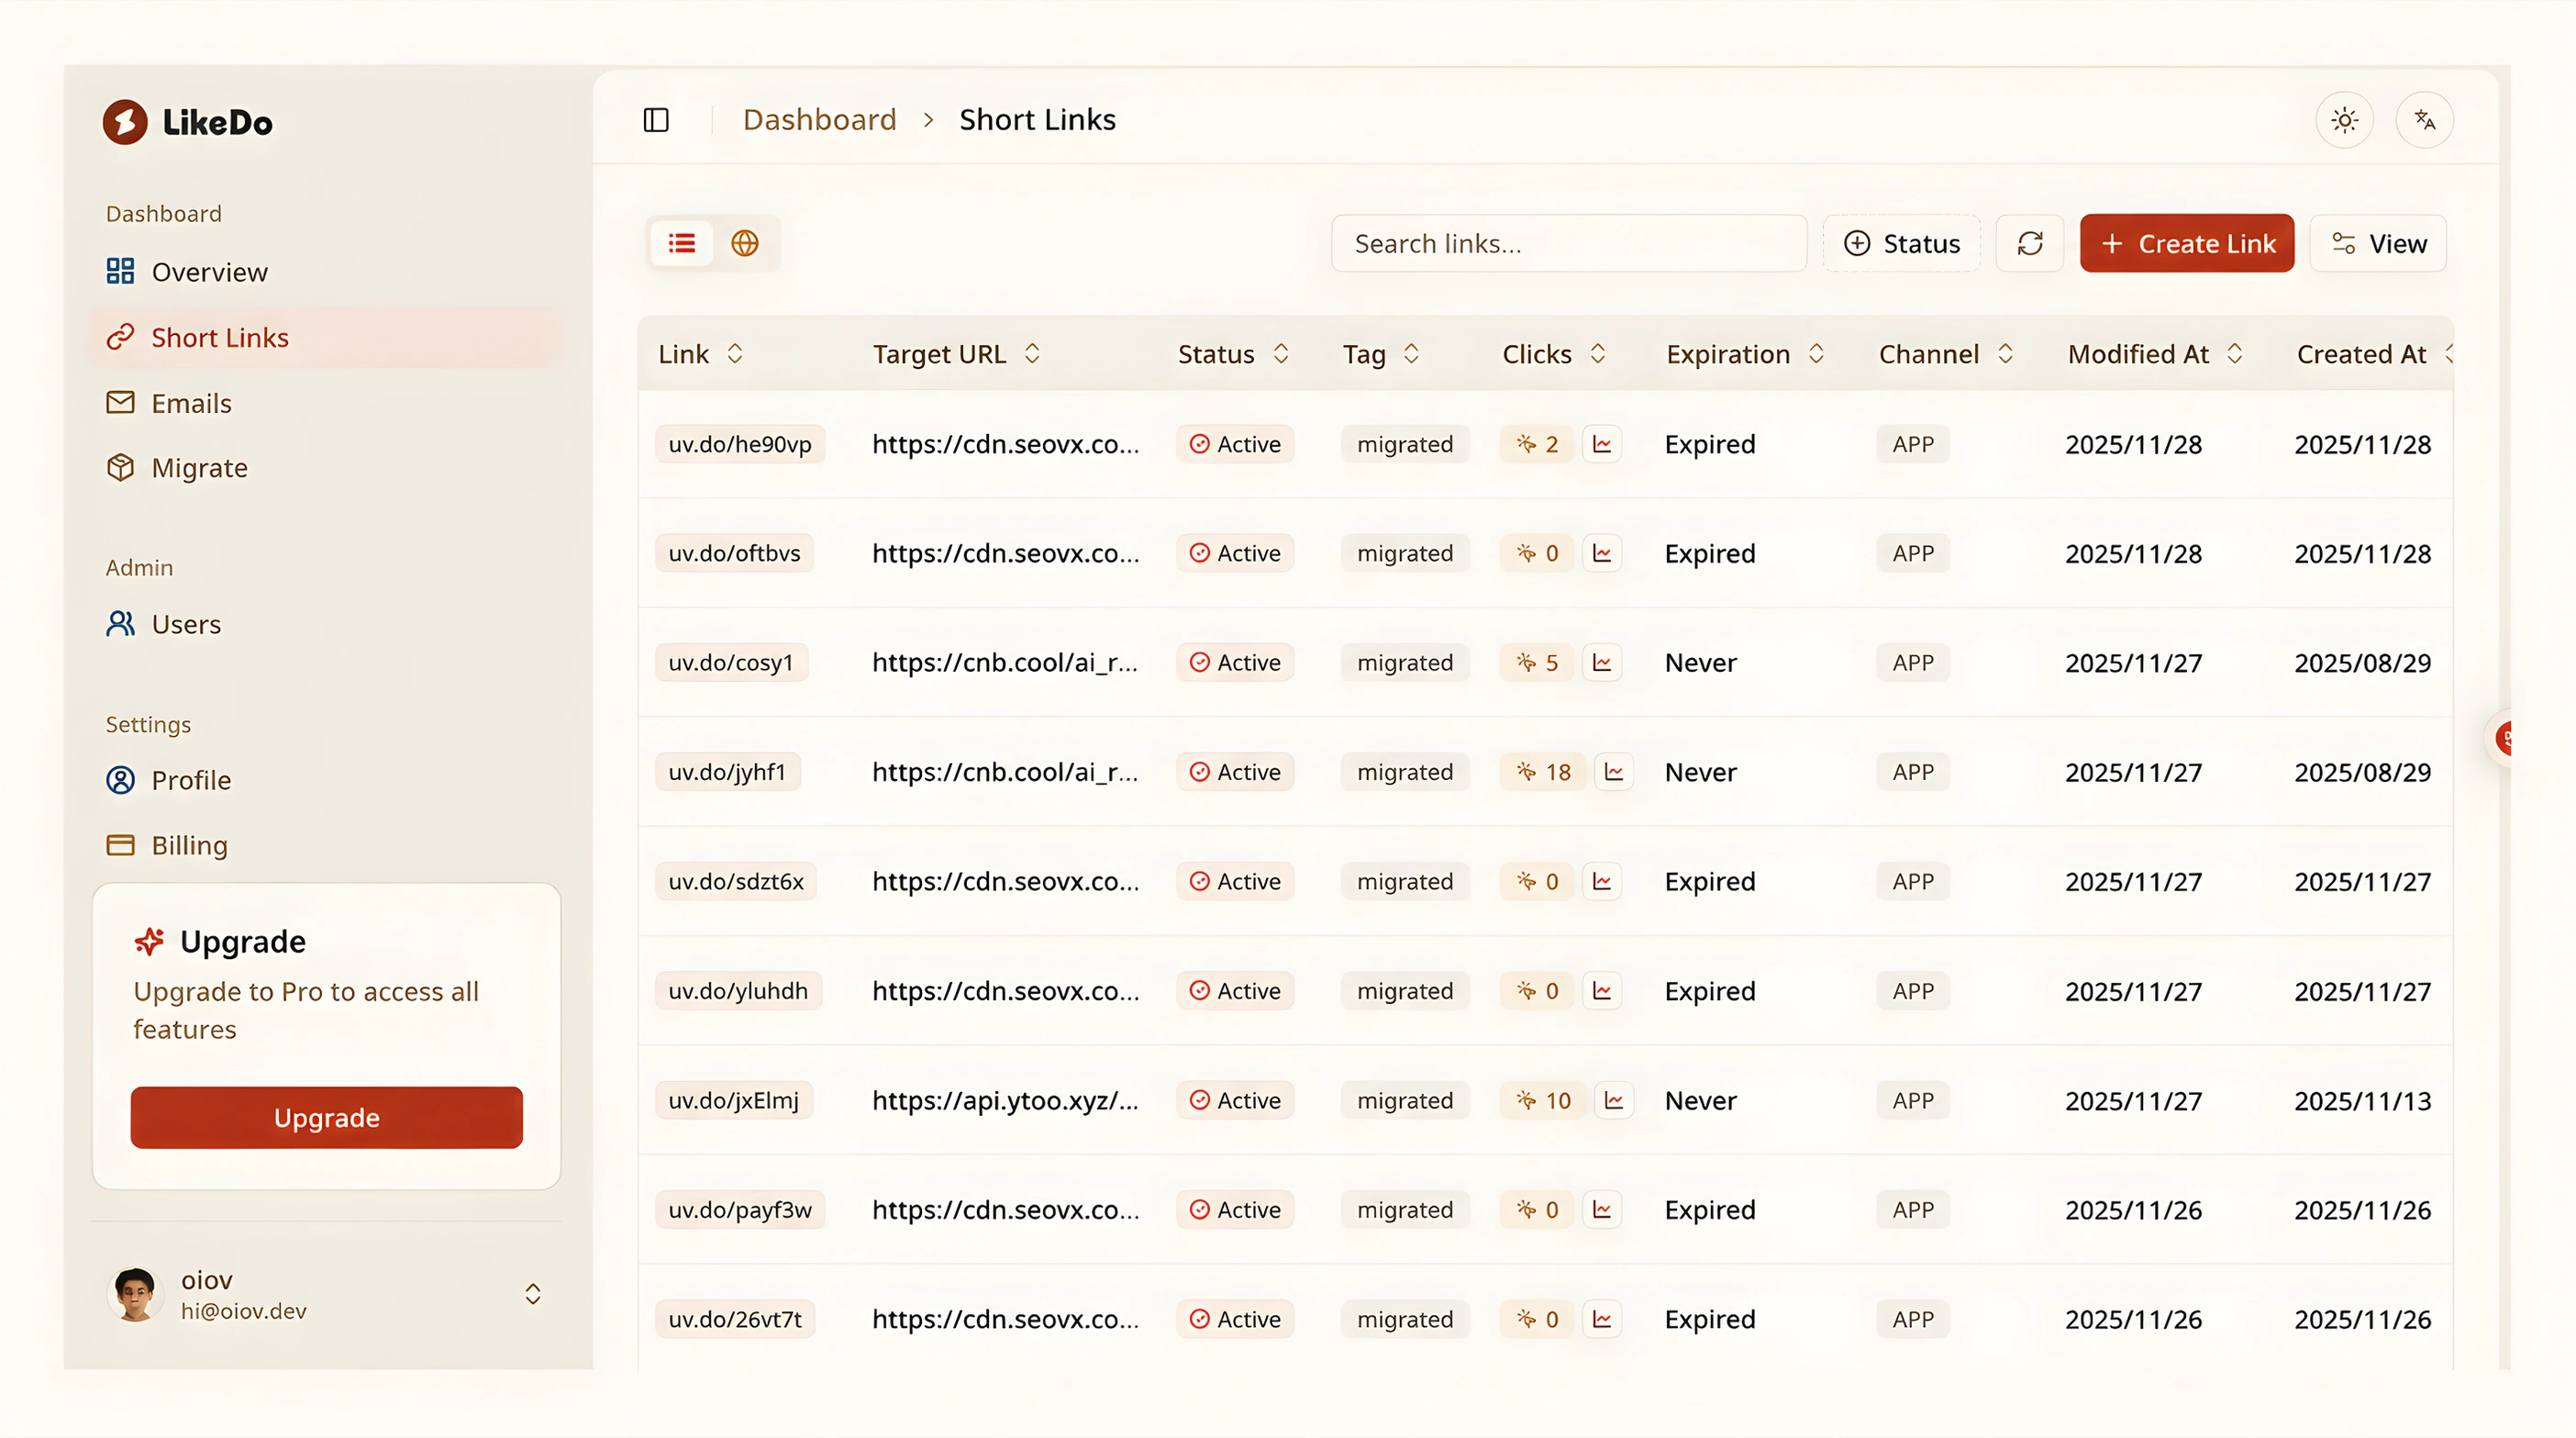Open analytics chart for uv.do/yluhdh
2576x1438 pixels.
1602,991
